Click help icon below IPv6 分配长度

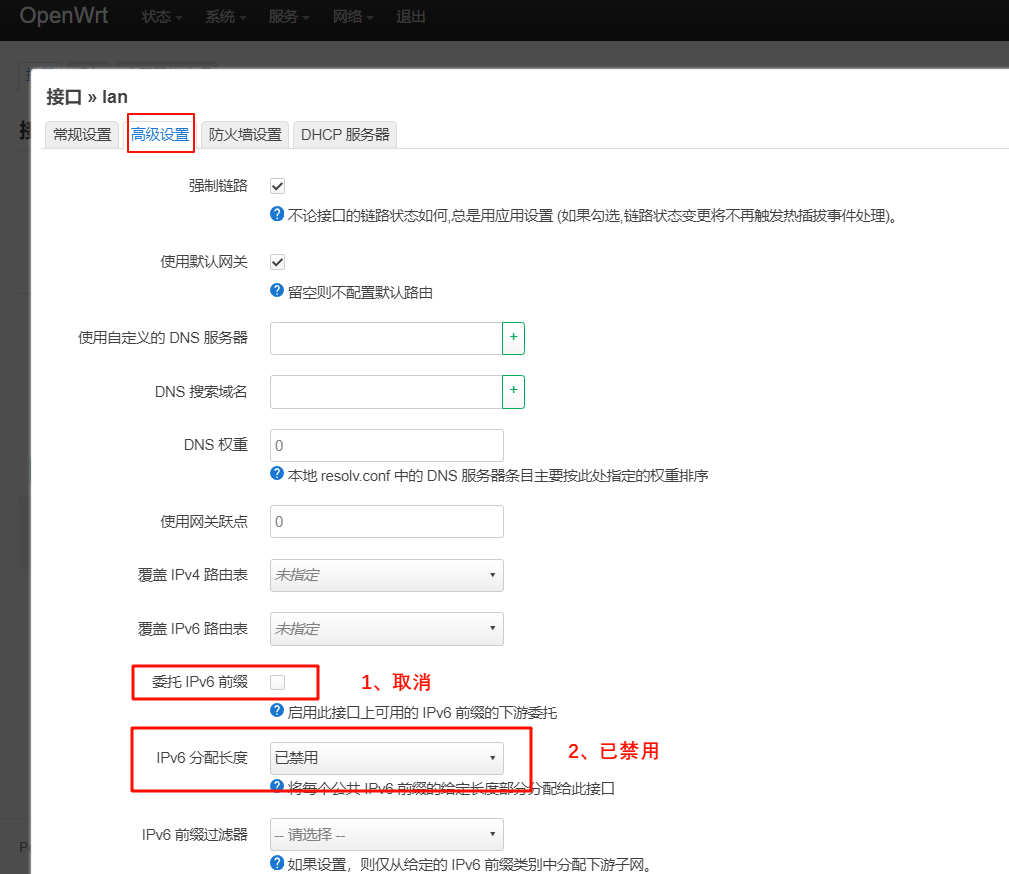(277, 788)
